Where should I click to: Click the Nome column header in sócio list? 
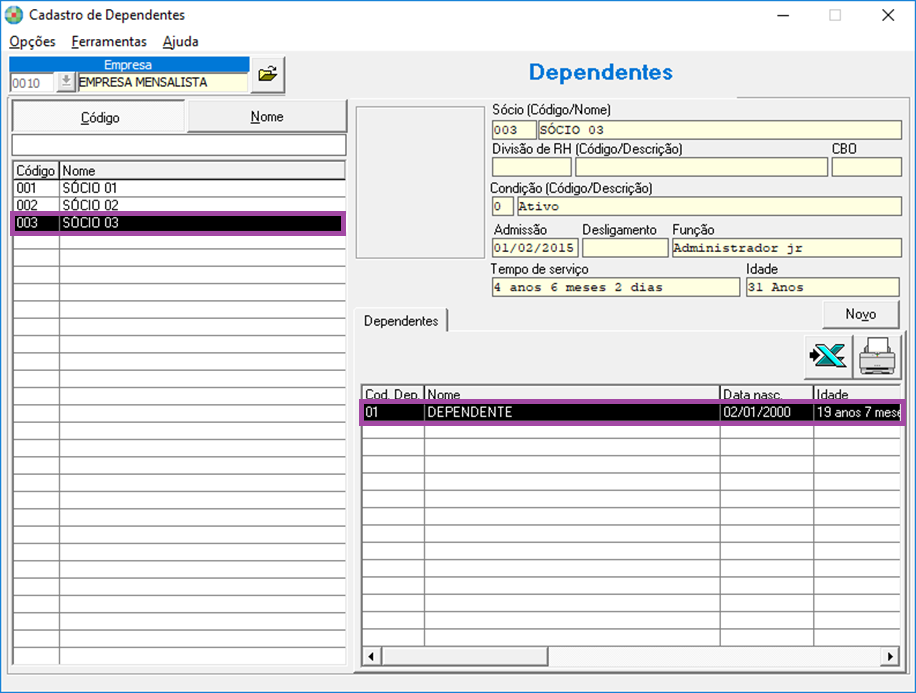click(x=202, y=171)
